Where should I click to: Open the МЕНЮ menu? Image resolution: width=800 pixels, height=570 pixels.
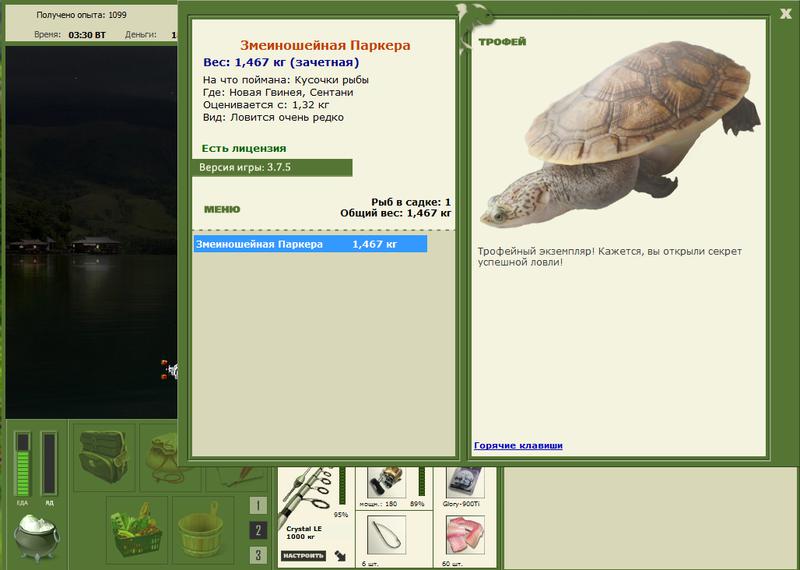tap(222, 209)
